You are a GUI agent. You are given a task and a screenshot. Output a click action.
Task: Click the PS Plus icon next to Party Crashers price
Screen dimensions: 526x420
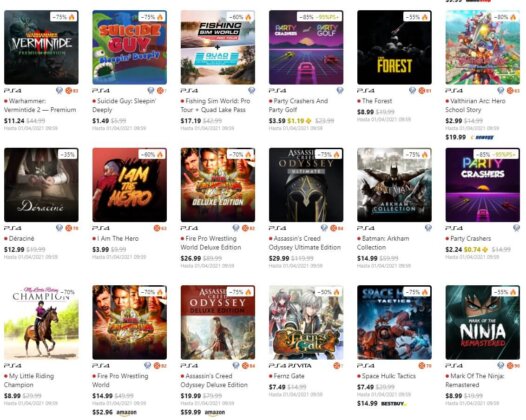(x=485, y=250)
